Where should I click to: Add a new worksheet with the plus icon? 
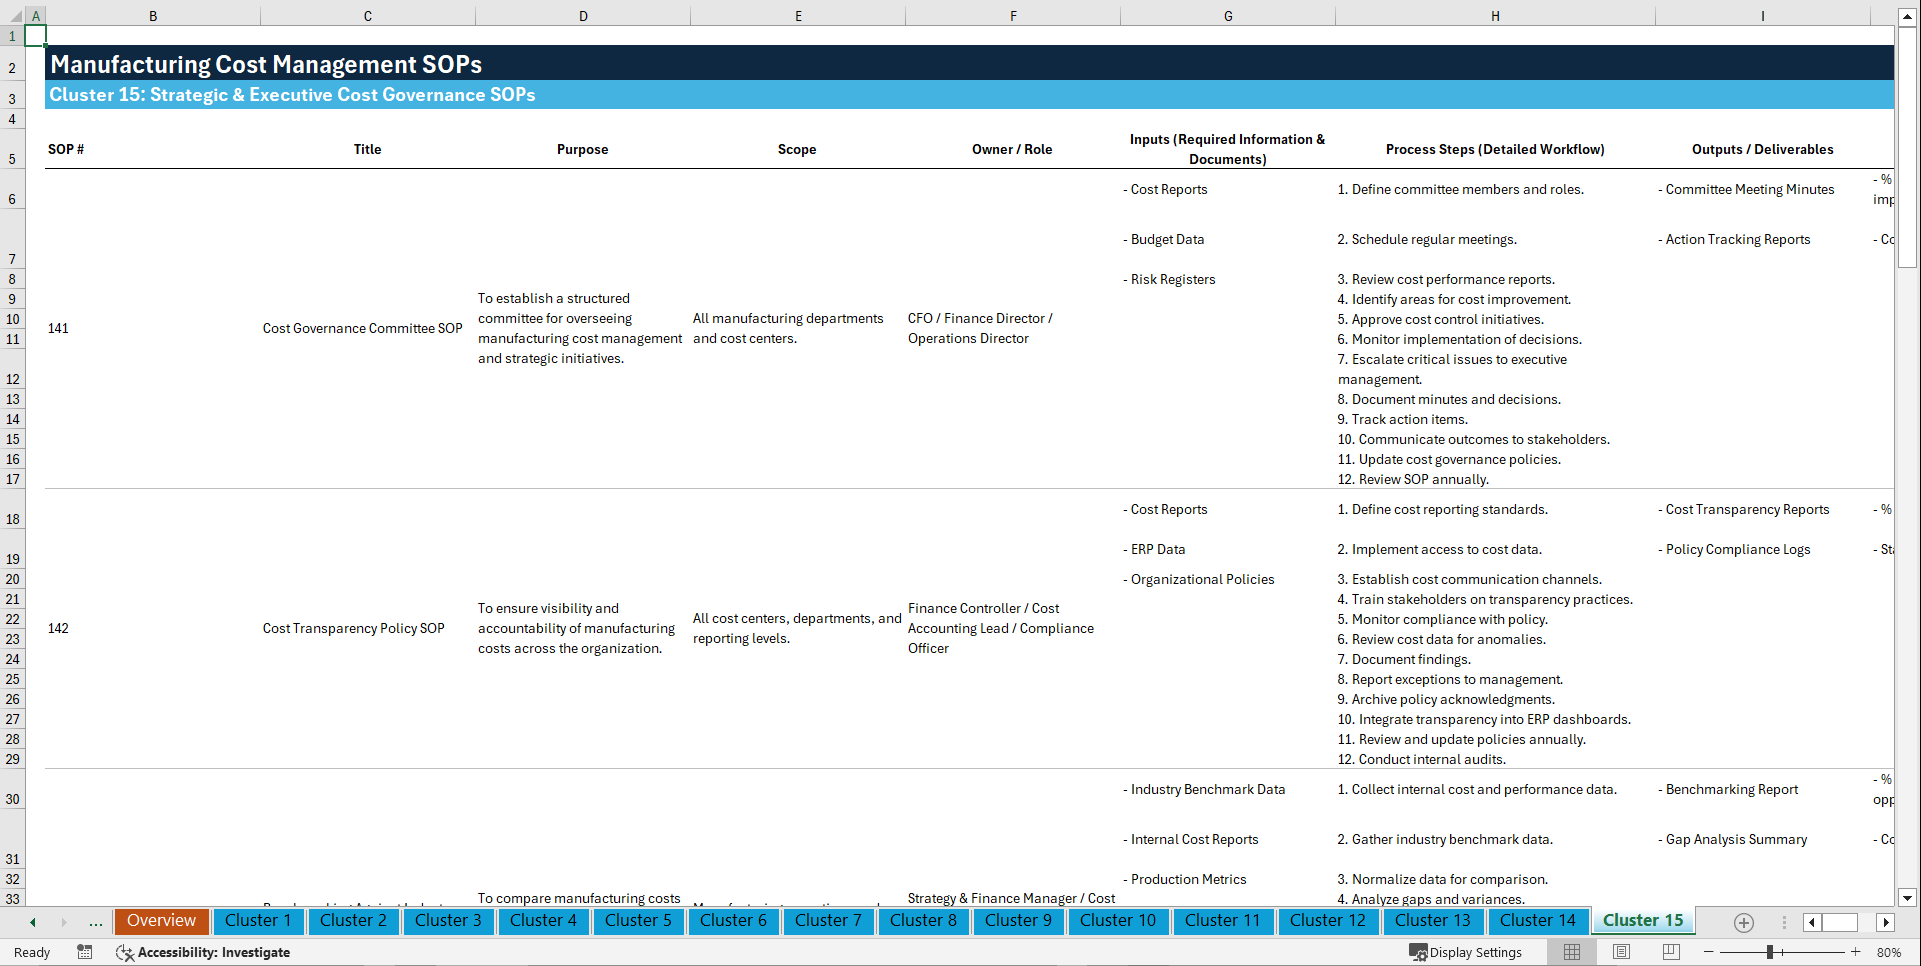point(1744,922)
